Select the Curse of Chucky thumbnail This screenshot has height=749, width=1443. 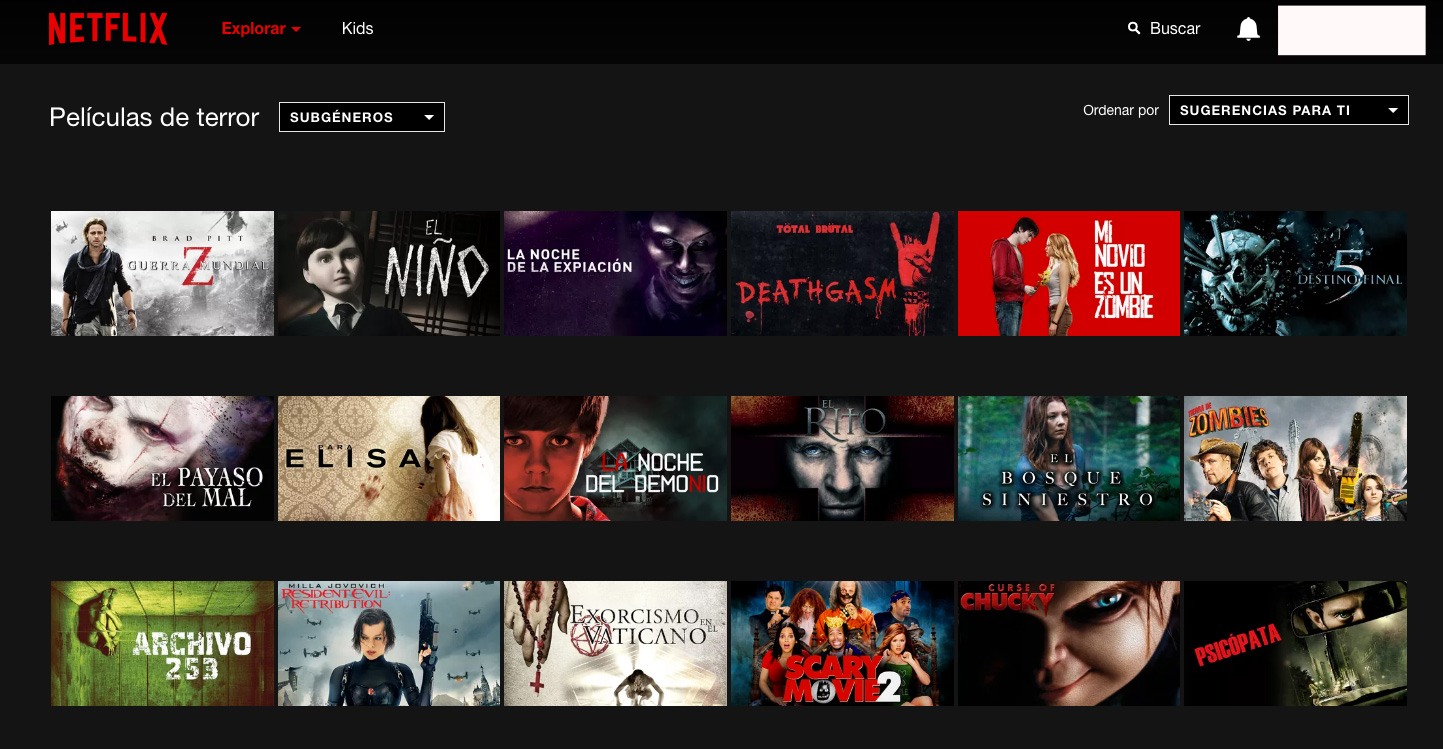click(1069, 643)
